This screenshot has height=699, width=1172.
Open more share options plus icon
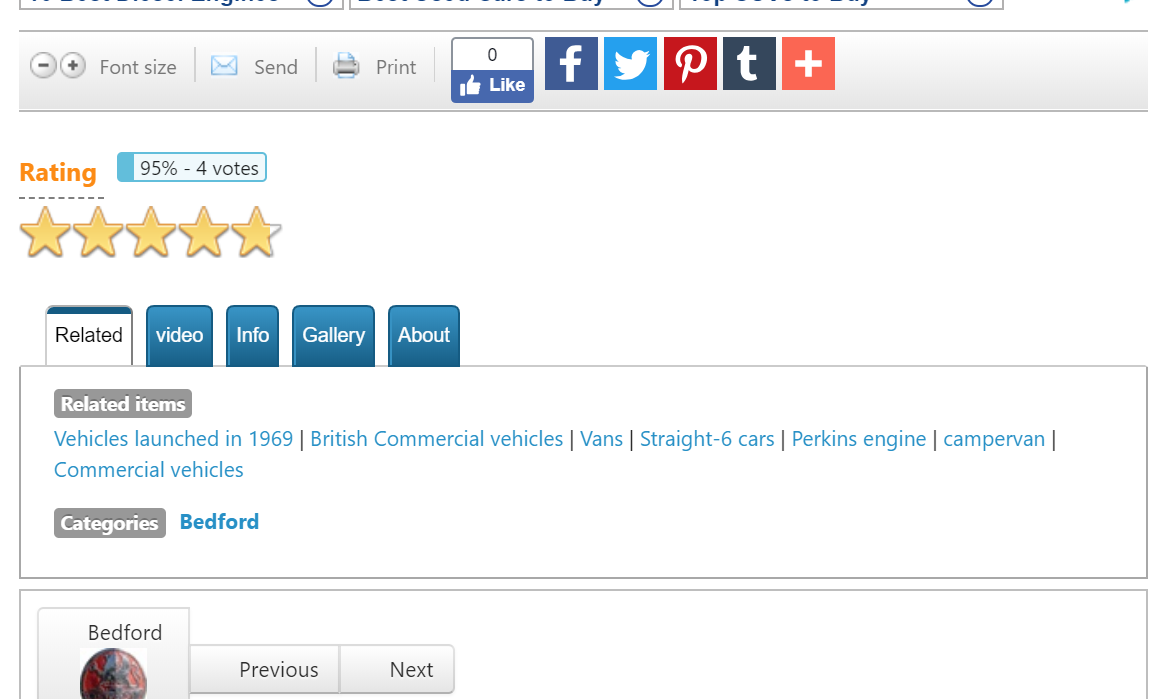tap(808, 64)
